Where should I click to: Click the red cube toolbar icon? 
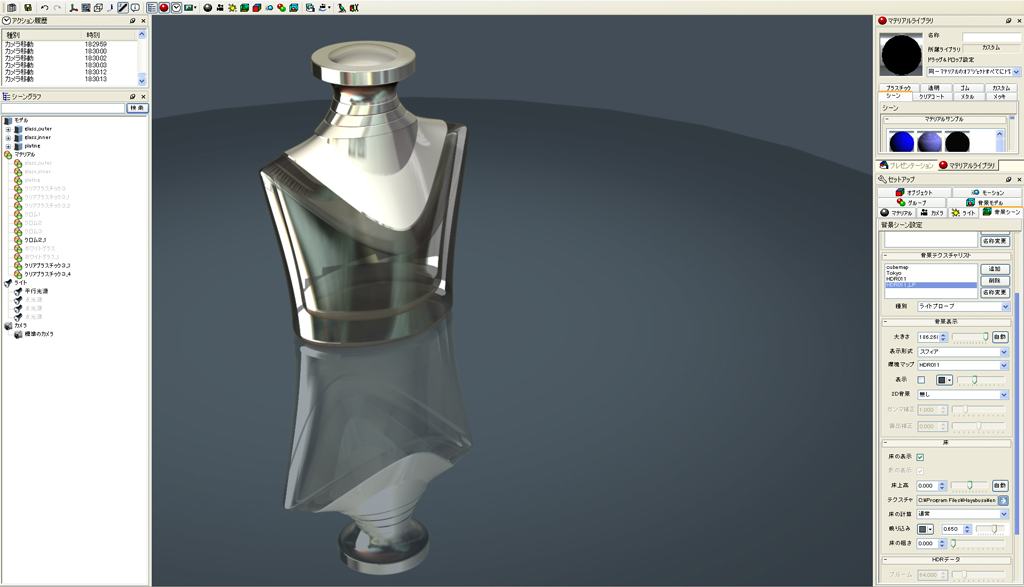point(257,7)
